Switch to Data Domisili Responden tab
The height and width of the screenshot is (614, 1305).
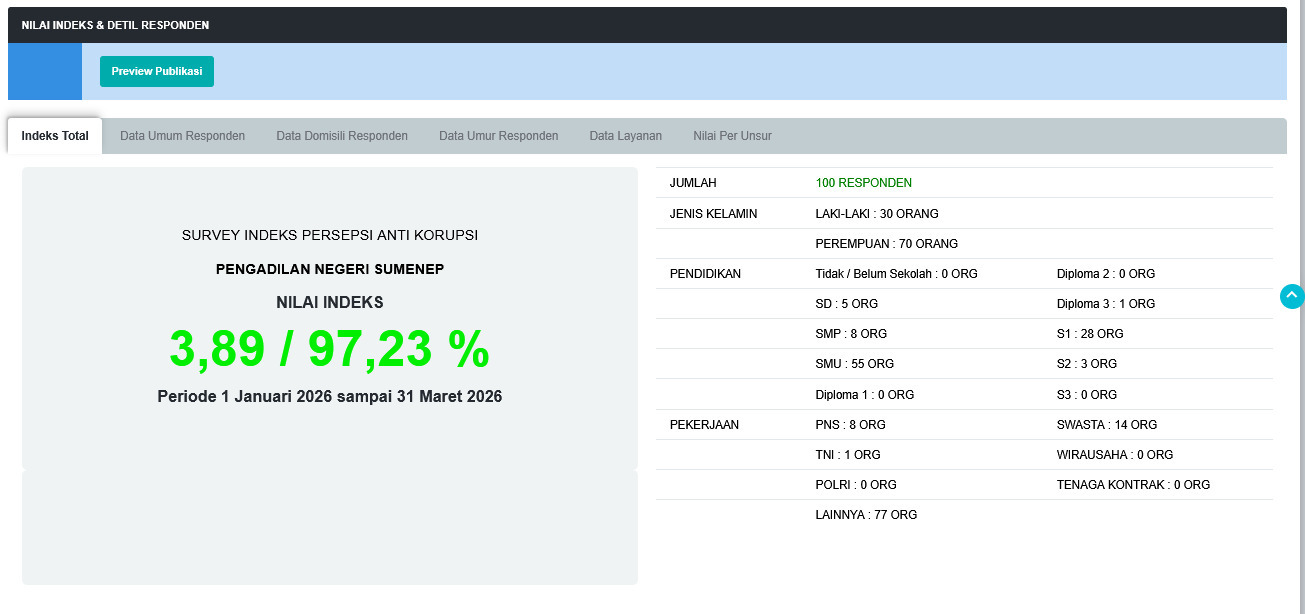coord(342,135)
